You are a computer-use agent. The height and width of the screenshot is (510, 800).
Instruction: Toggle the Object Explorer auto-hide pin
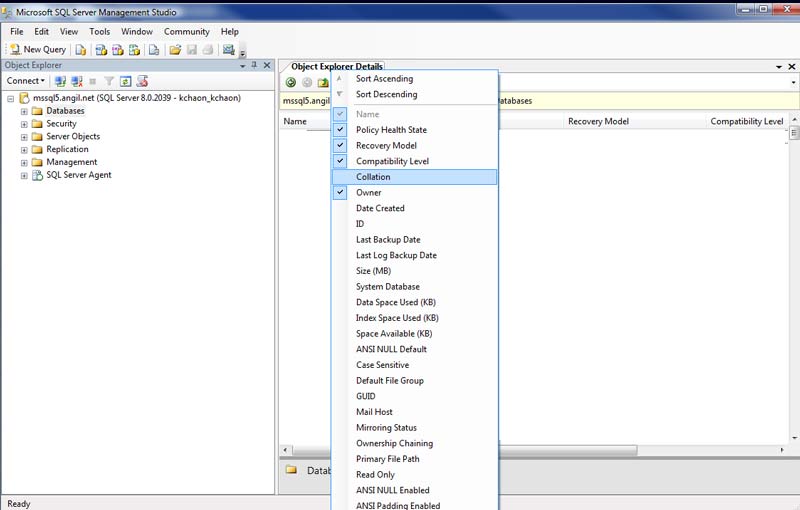click(x=254, y=65)
